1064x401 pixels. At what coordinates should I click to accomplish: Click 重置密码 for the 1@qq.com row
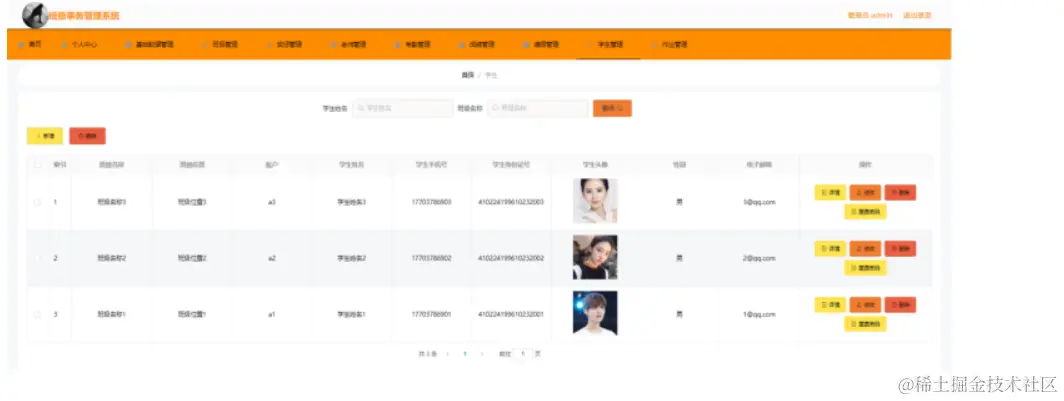tap(865, 324)
